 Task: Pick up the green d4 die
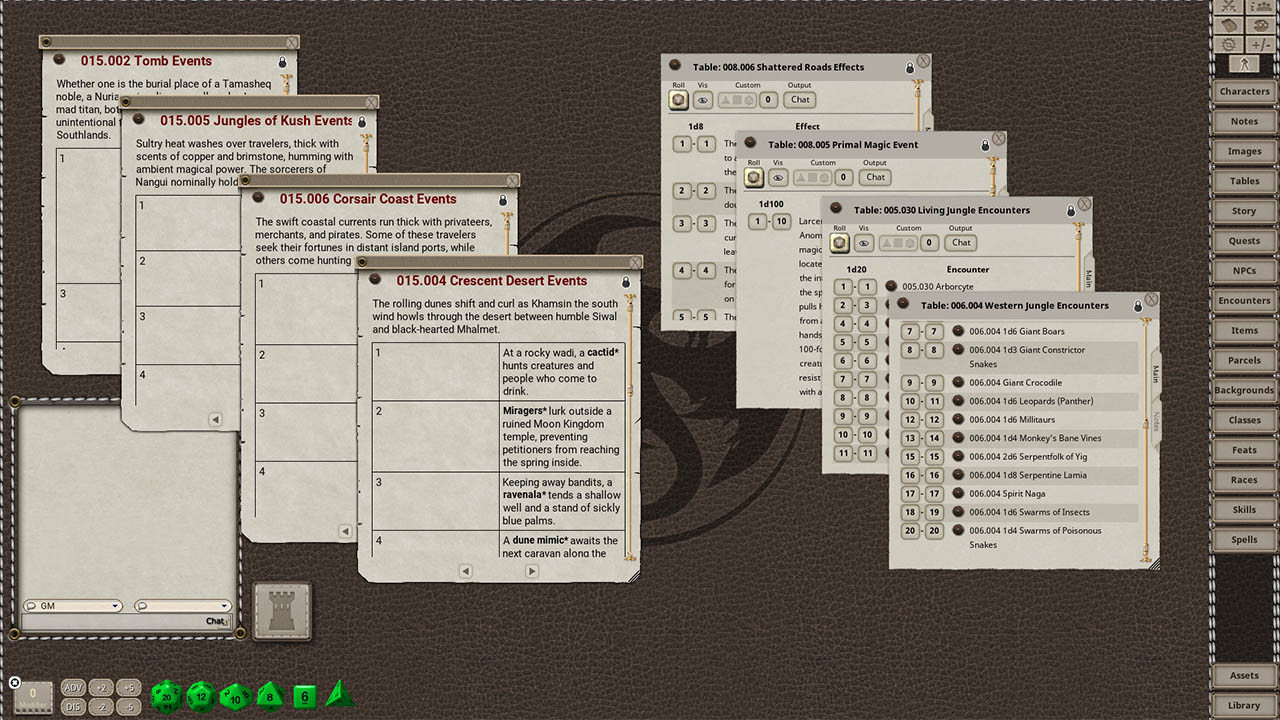click(x=339, y=695)
